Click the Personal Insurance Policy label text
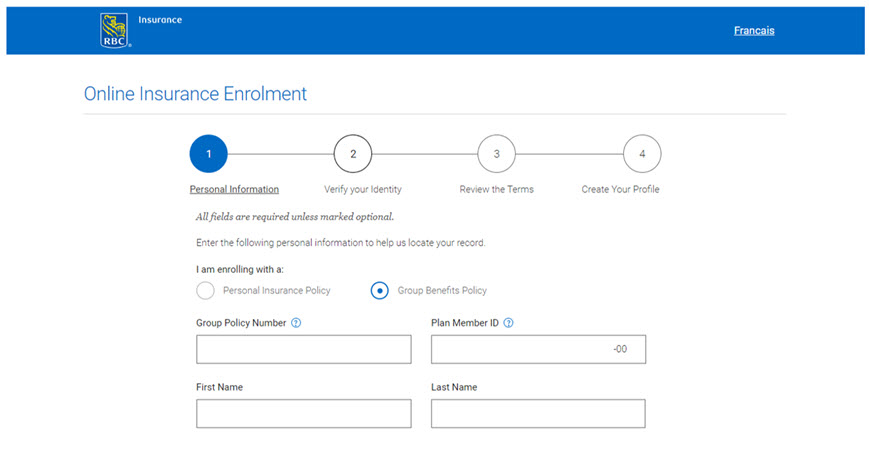869x457 pixels. click(x=277, y=290)
